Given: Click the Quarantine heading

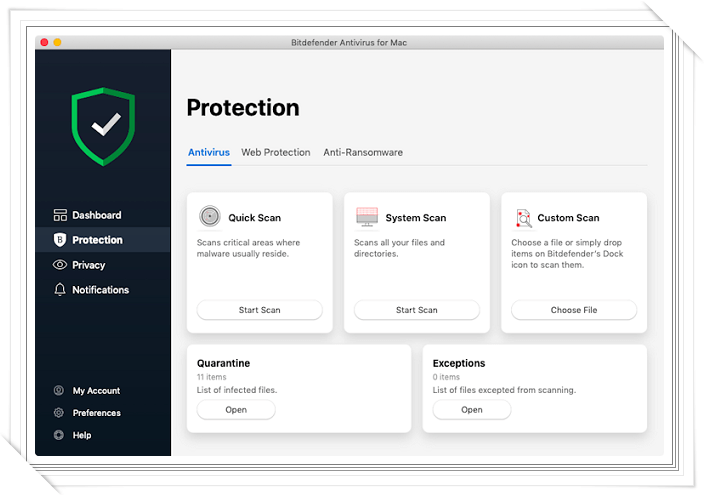Looking at the screenshot, I should [x=224, y=363].
